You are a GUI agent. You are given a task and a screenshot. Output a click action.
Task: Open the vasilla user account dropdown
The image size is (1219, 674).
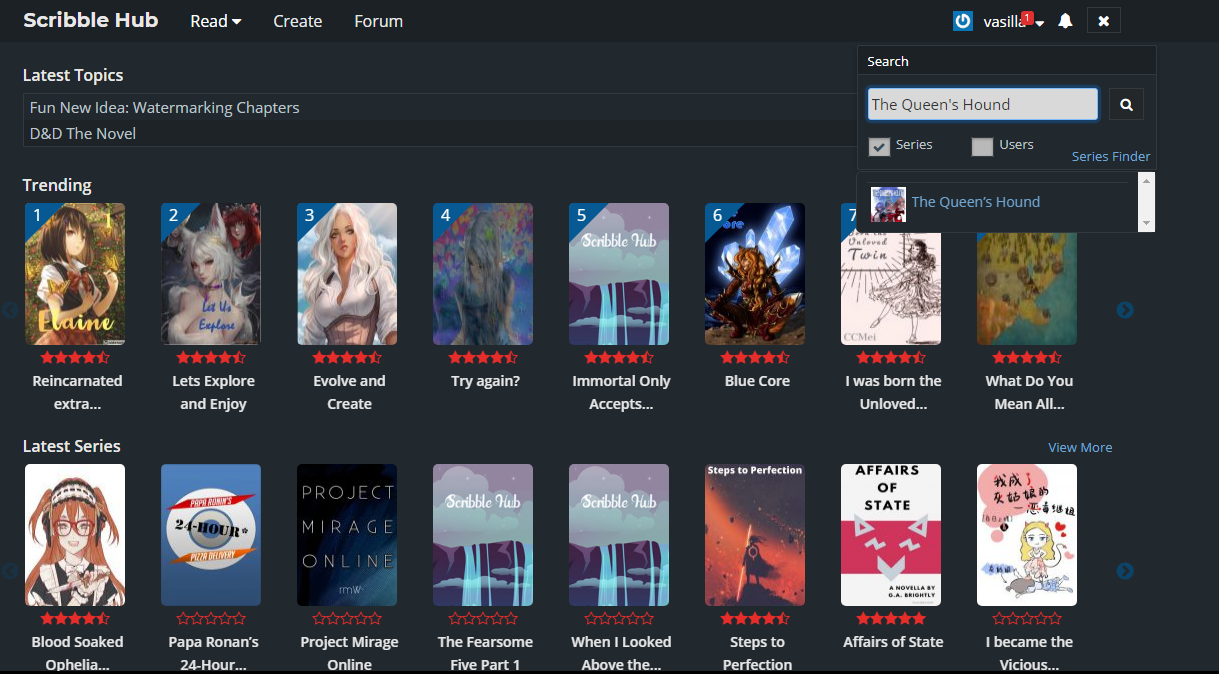[1012, 22]
